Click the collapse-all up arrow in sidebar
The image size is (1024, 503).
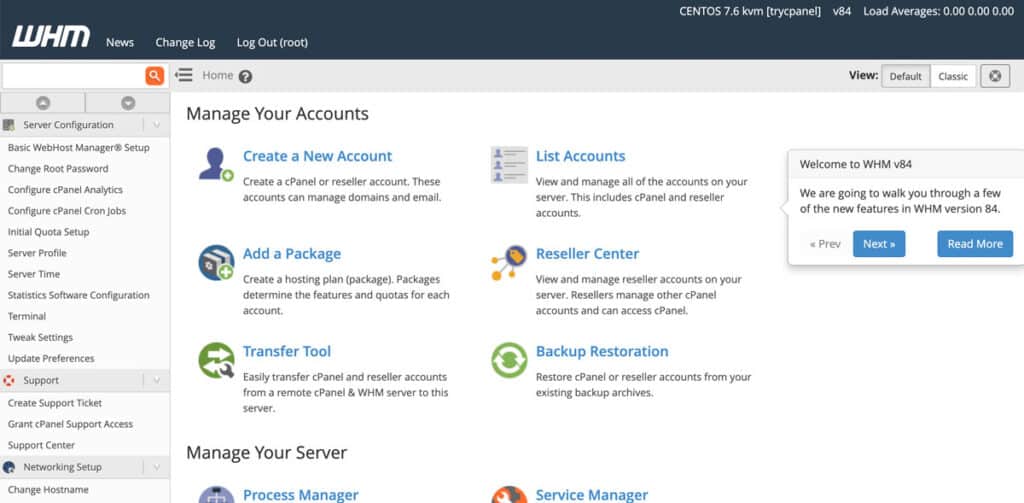tap(43, 103)
